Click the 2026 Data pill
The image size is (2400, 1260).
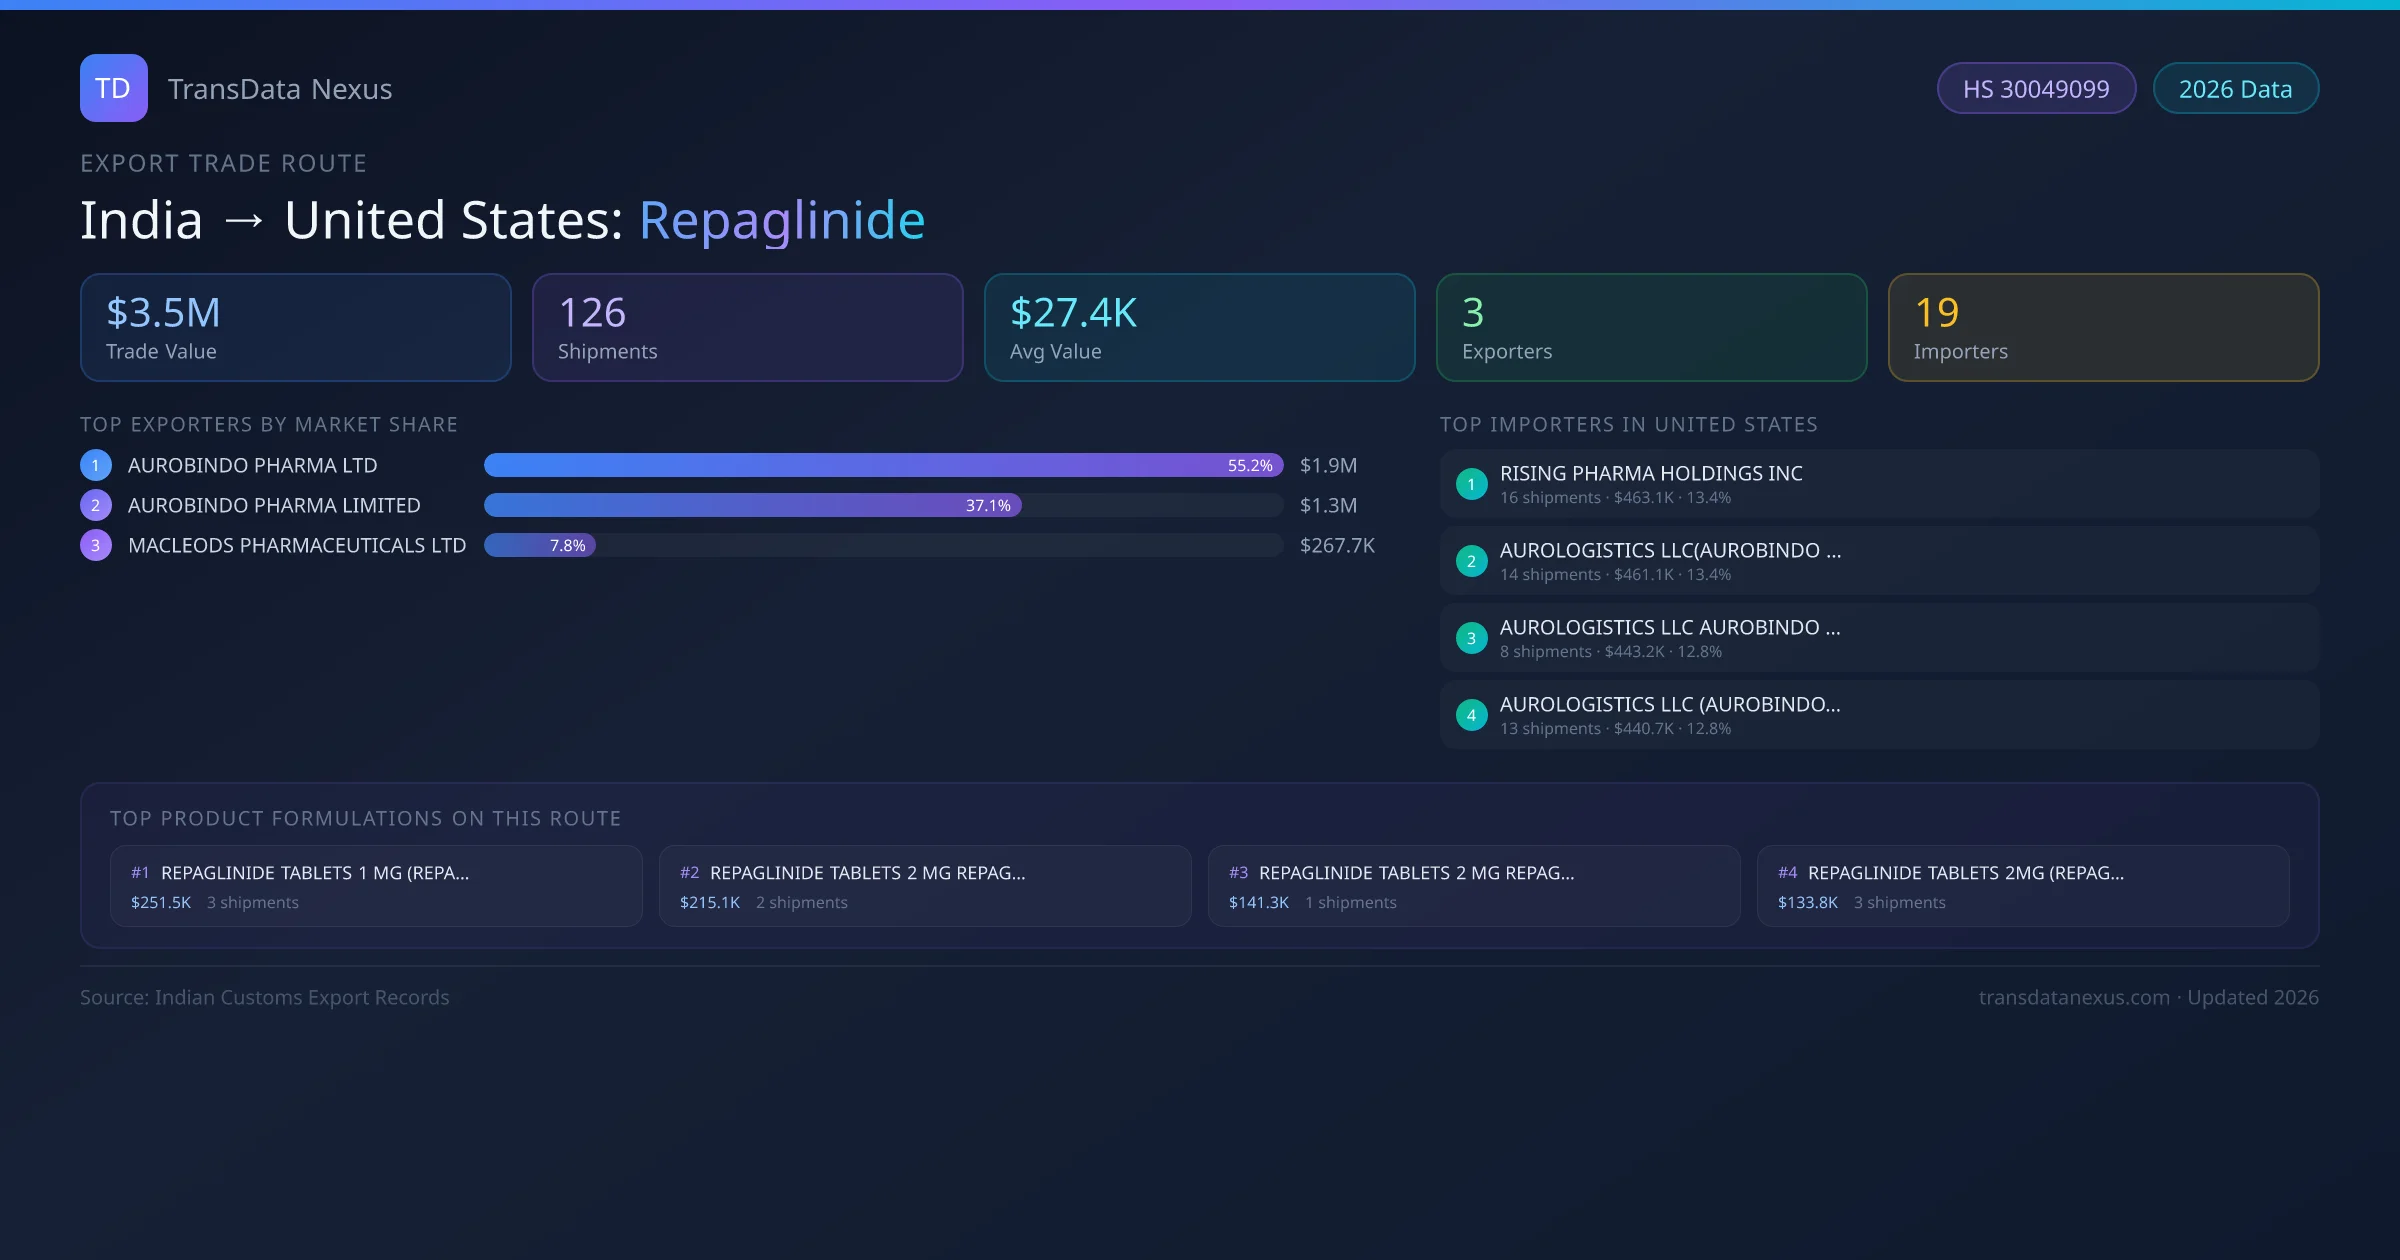click(2235, 89)
